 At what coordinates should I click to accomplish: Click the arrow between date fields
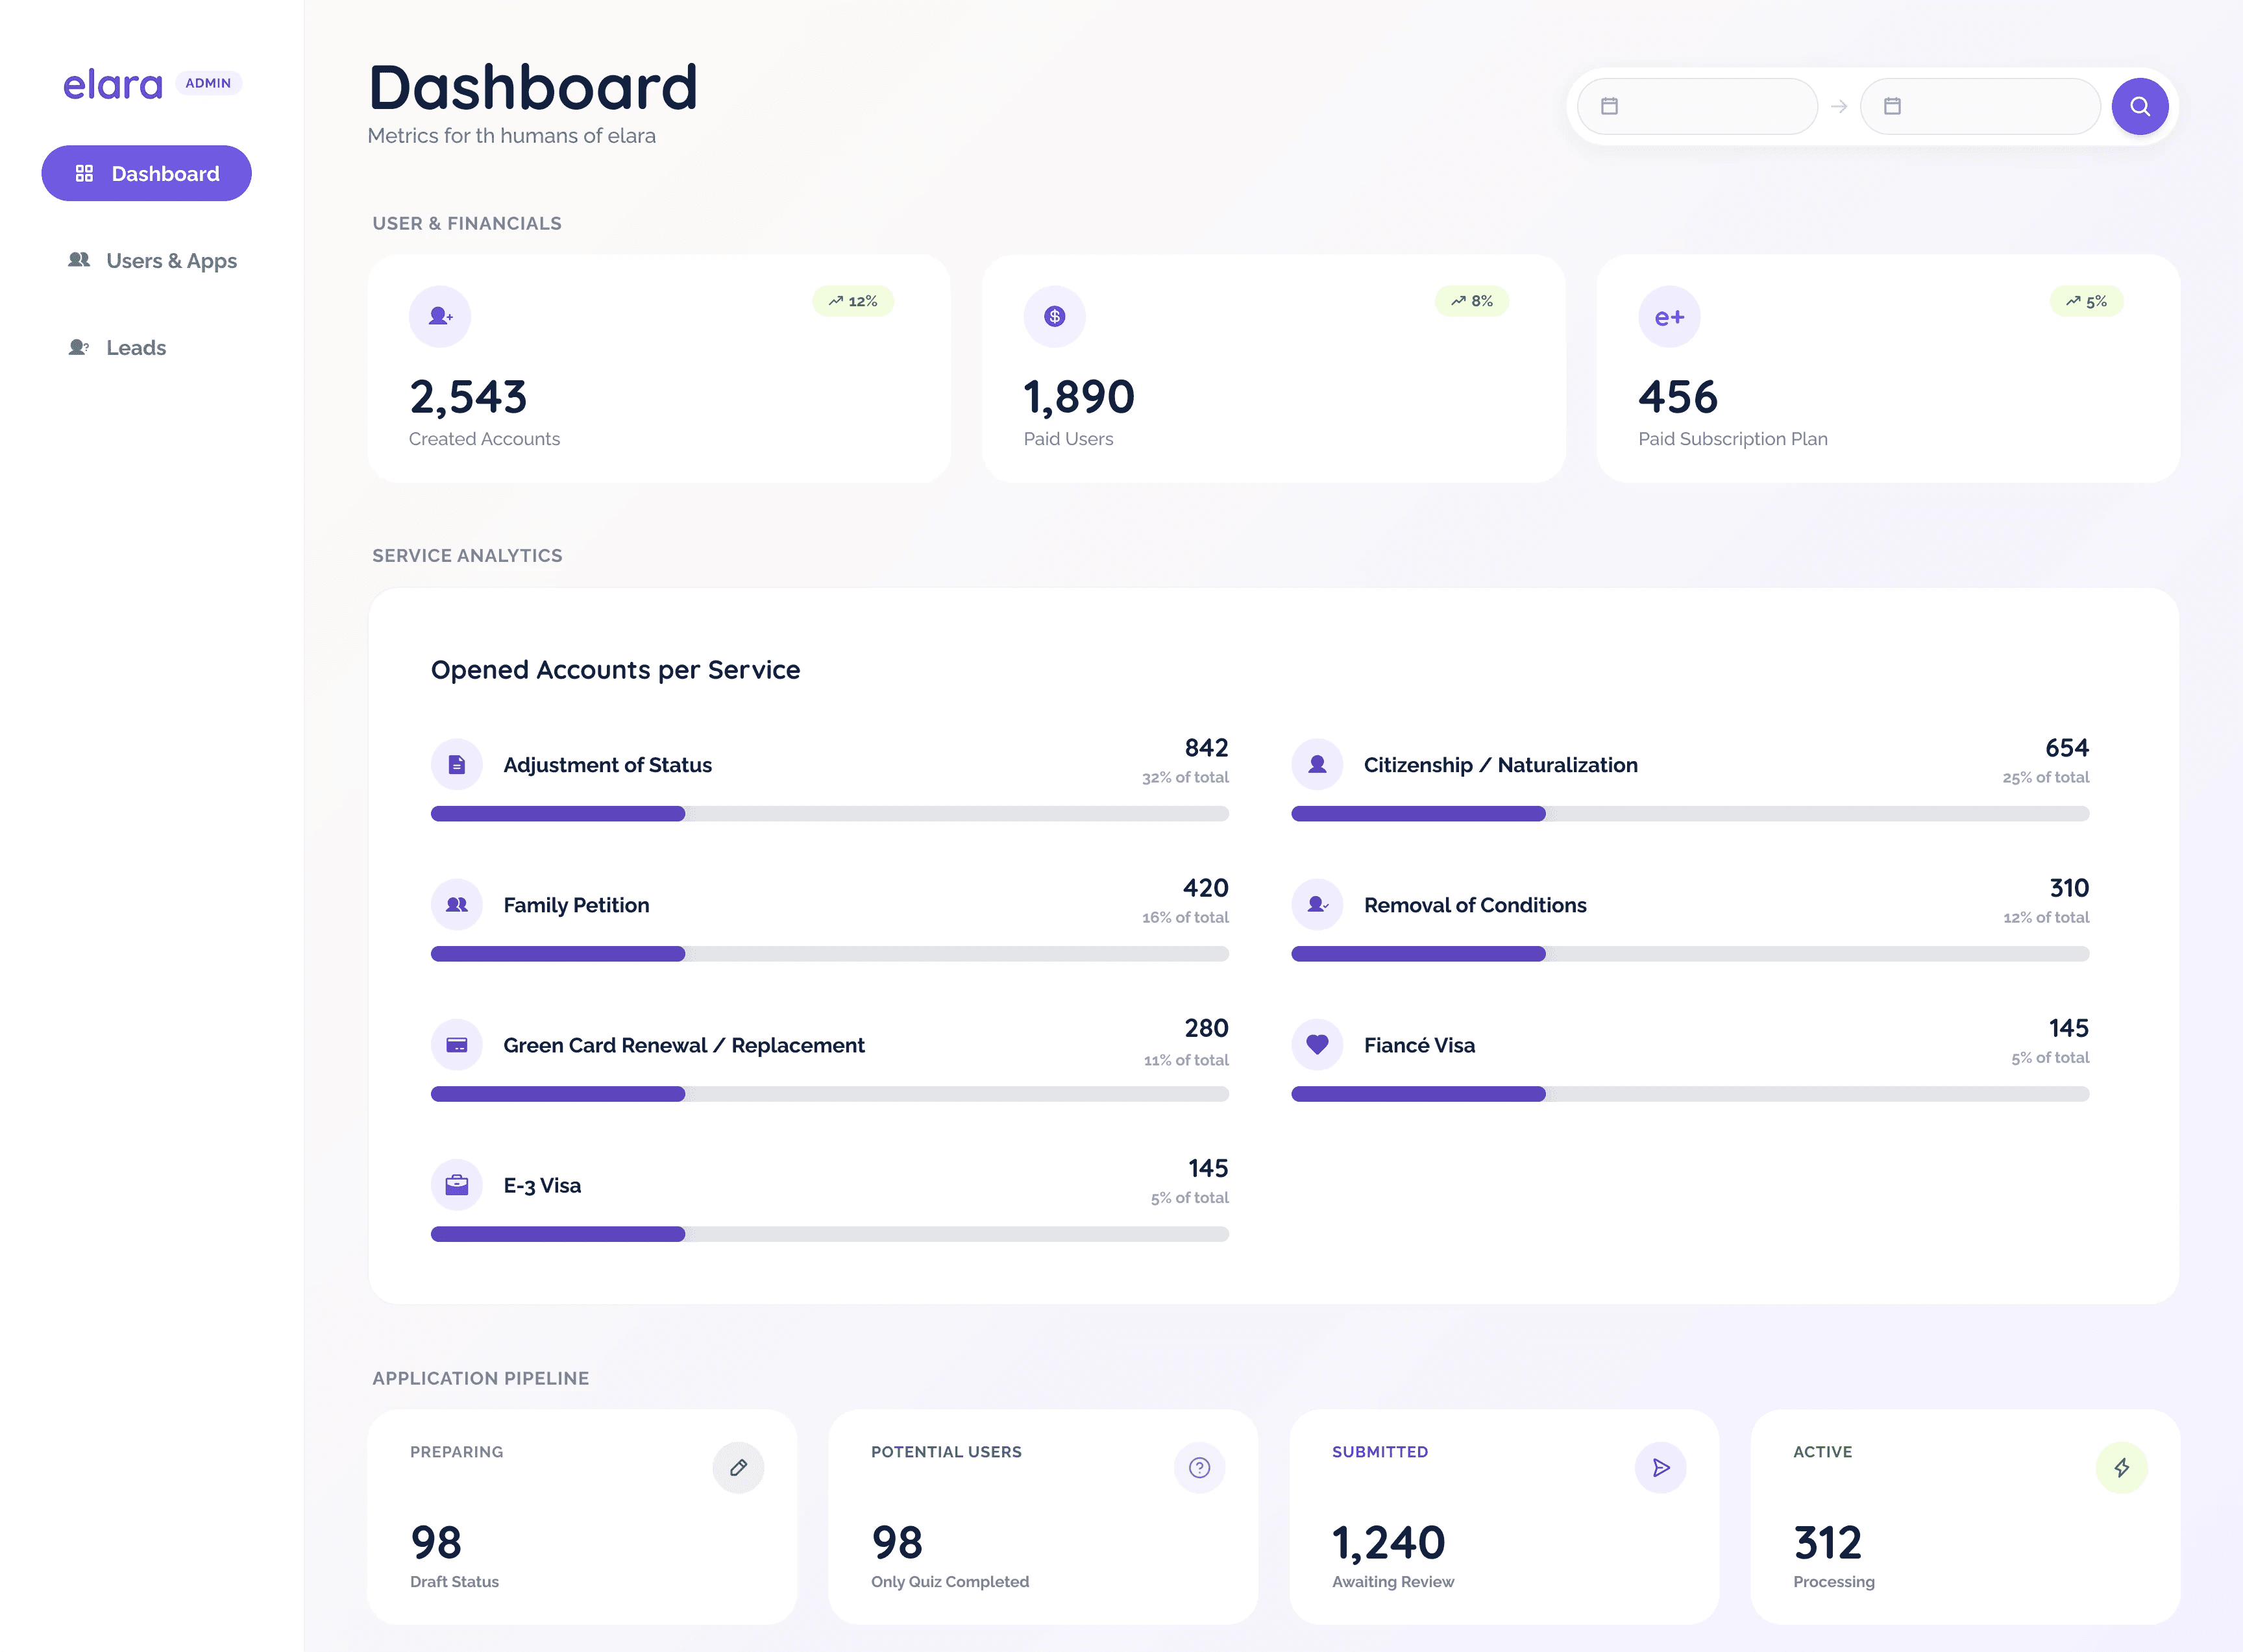(x=1838, y=106)
